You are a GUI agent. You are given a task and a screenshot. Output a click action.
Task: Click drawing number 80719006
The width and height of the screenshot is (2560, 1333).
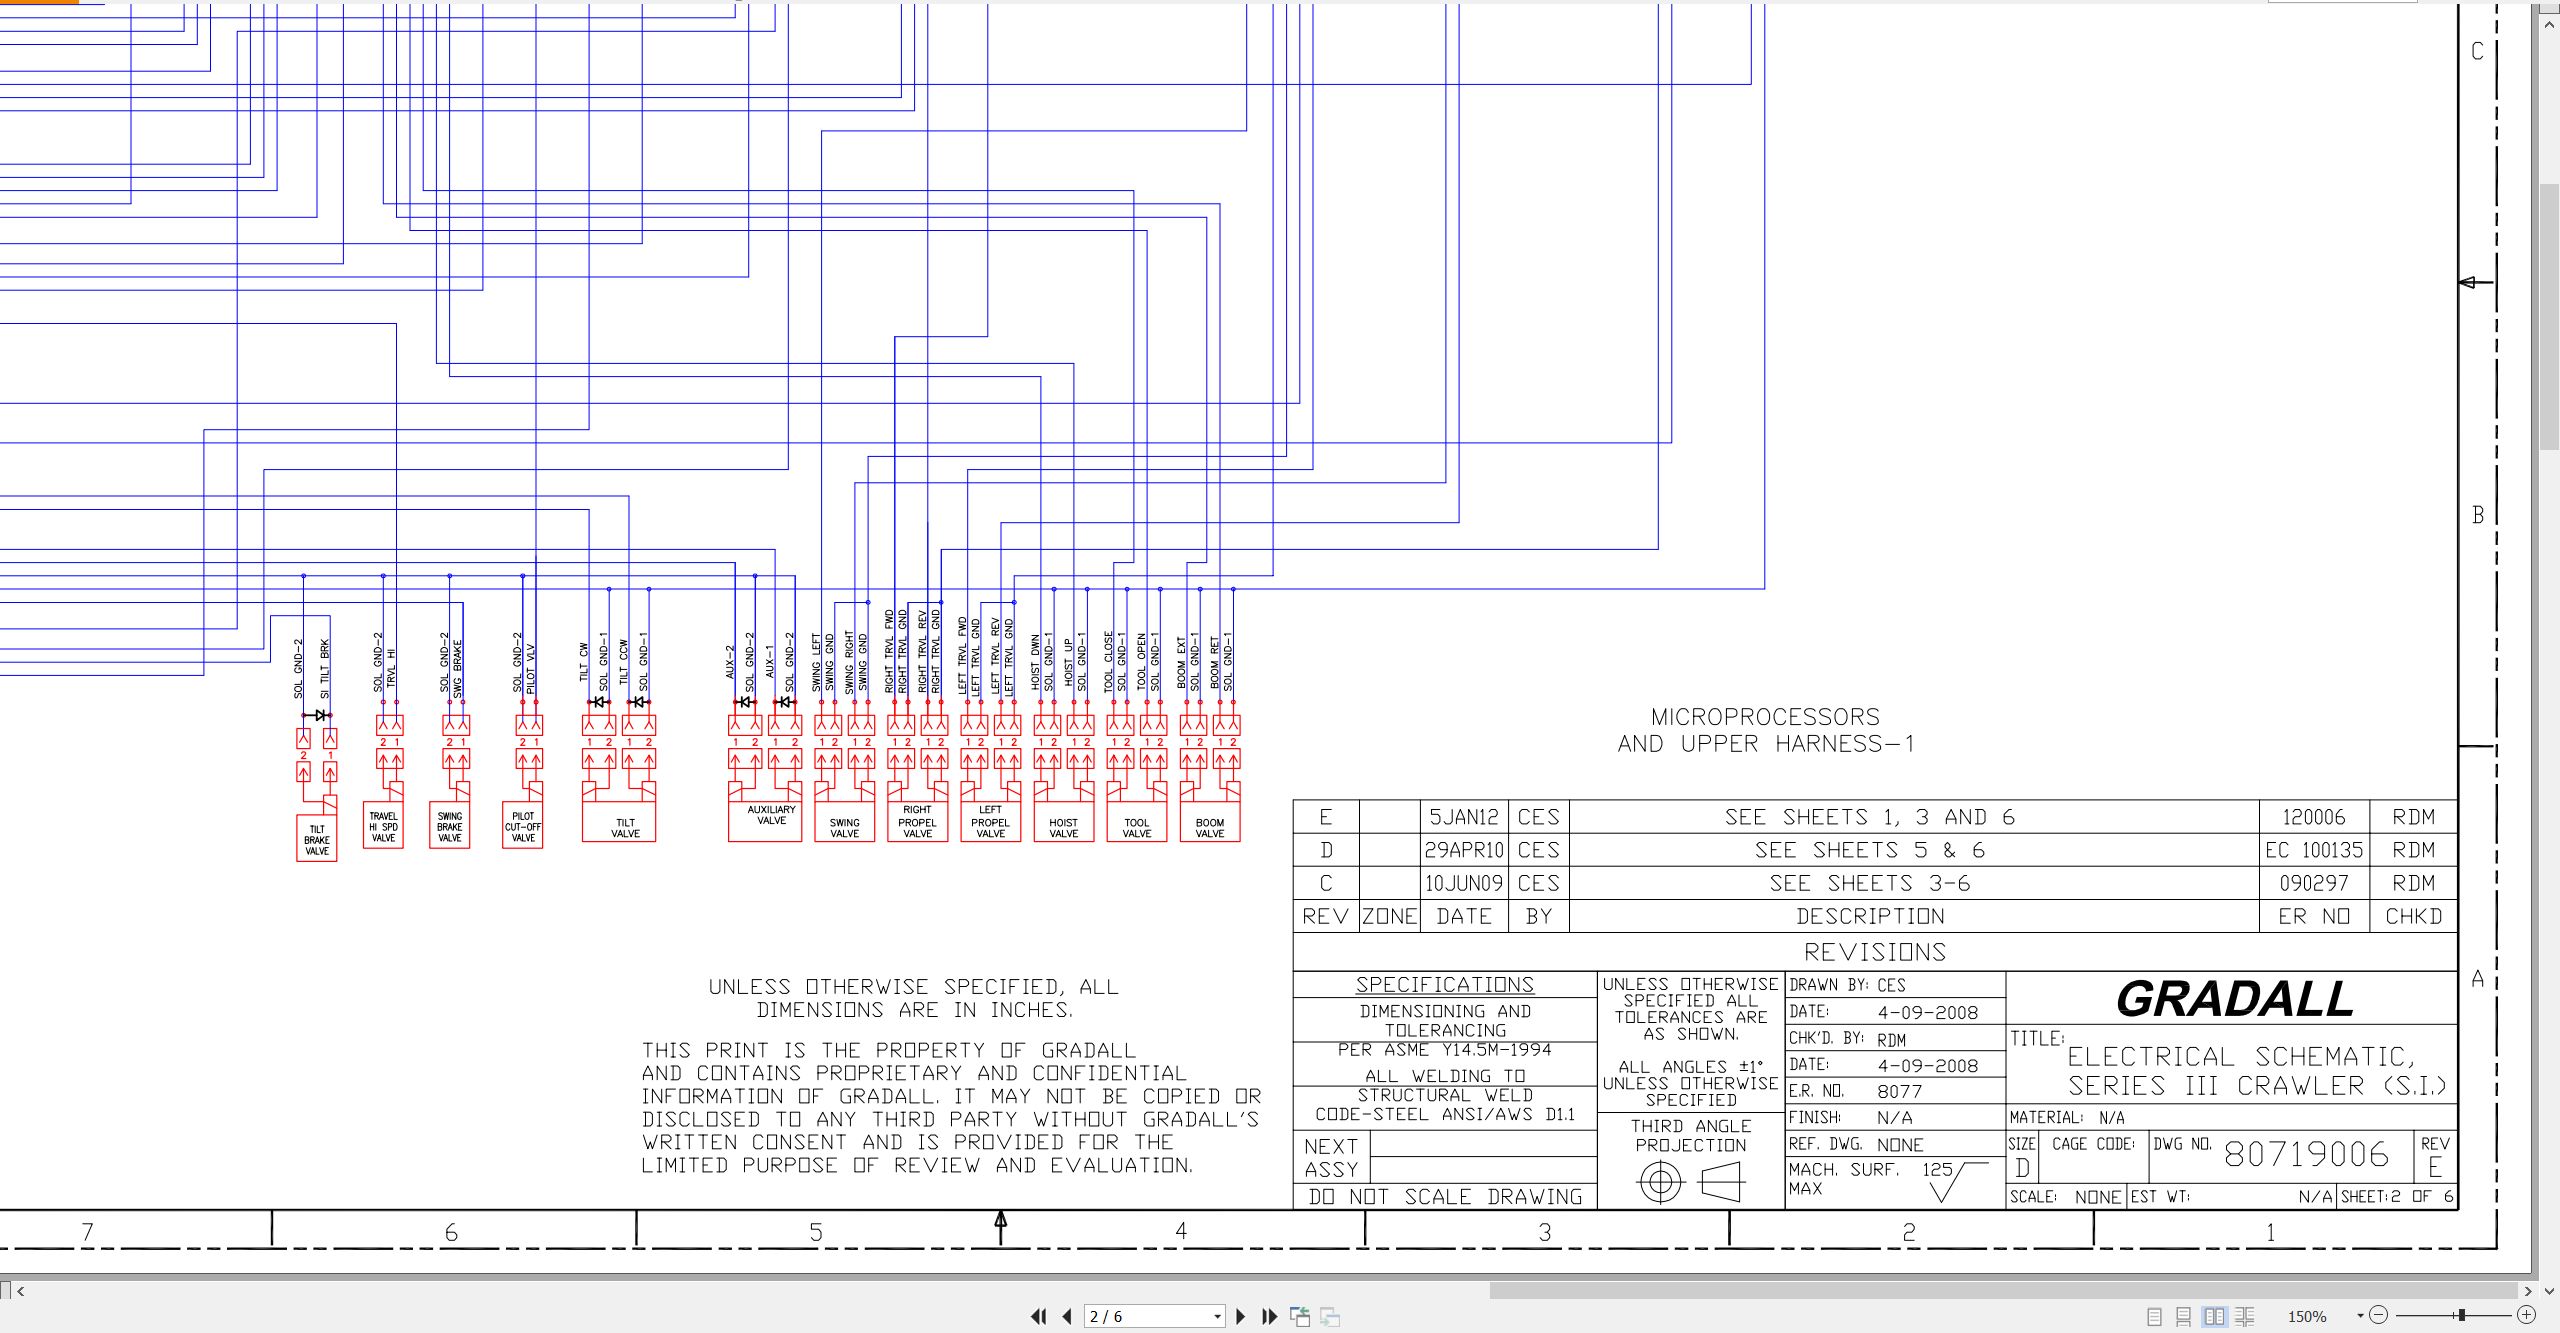coord(2306,1154)
